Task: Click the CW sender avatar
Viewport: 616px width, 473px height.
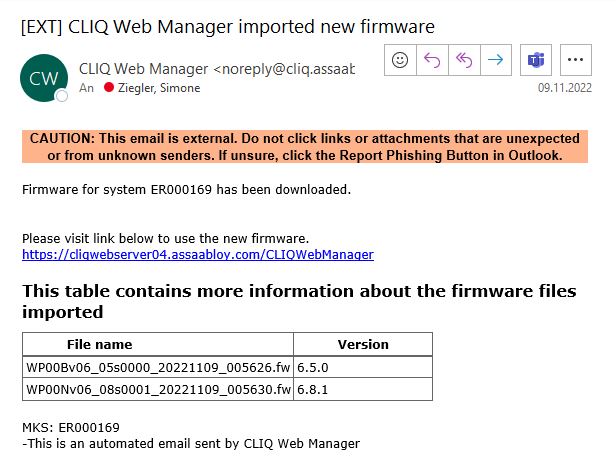Action: [x=44, y=78]
